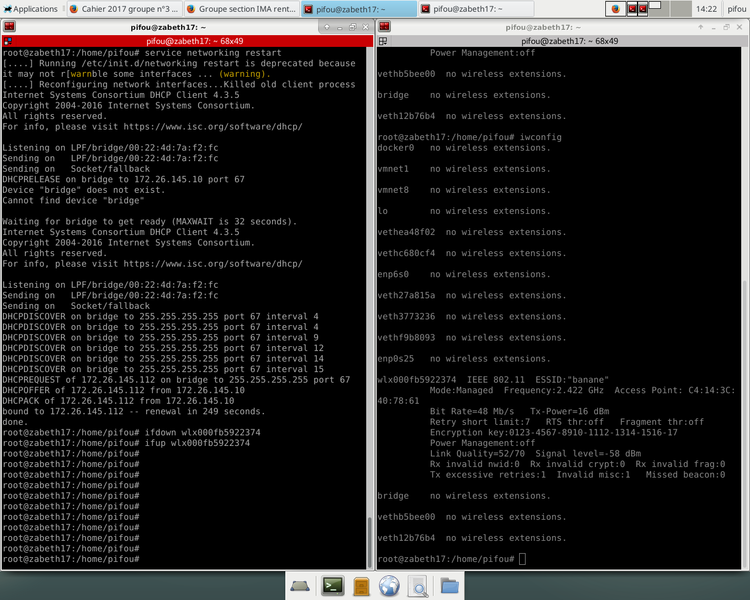750x600 pixels.
Task: Open the left terminal's red titlebar grouping menu
Action: click(9, 41)
